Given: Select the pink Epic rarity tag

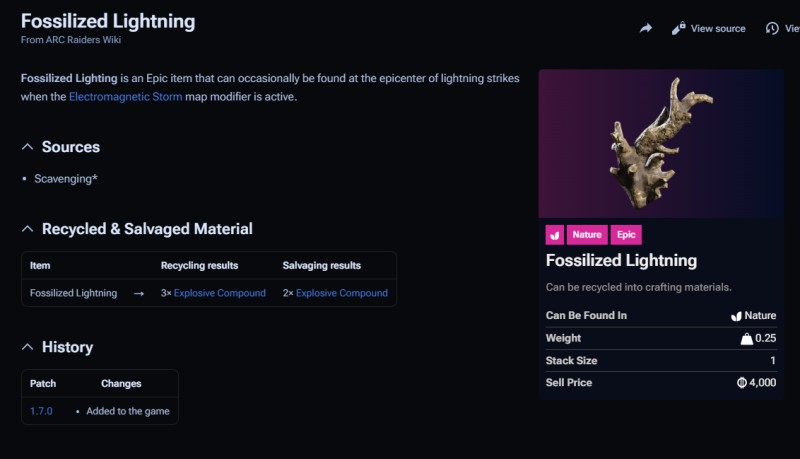Looking at the screenshot, I should click(x=626, y=235).
